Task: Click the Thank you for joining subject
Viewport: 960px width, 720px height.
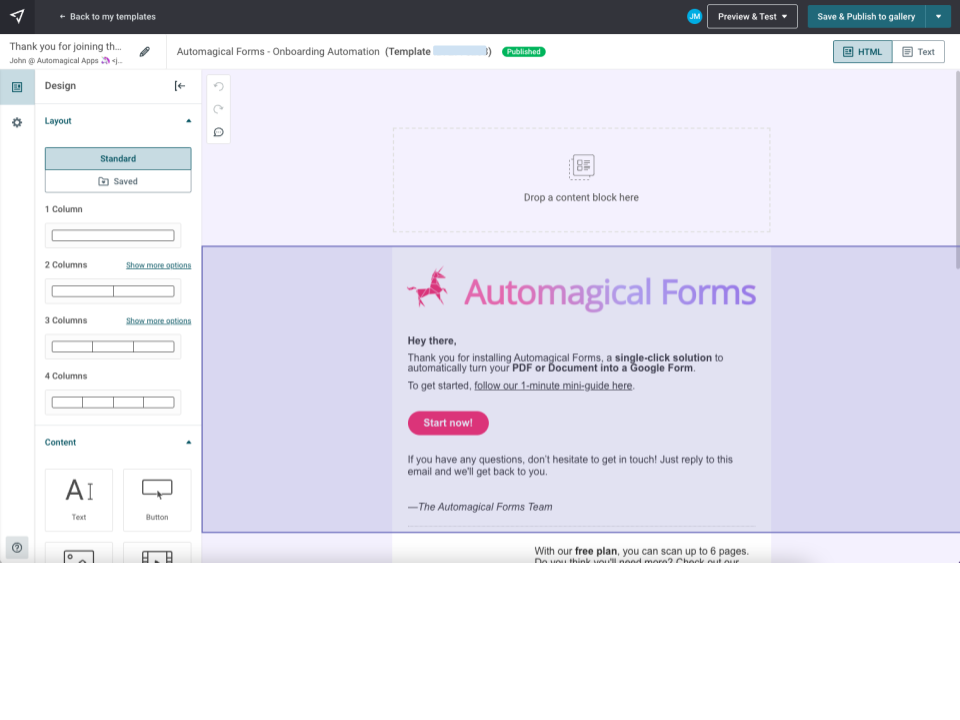Action: (66, 47)
